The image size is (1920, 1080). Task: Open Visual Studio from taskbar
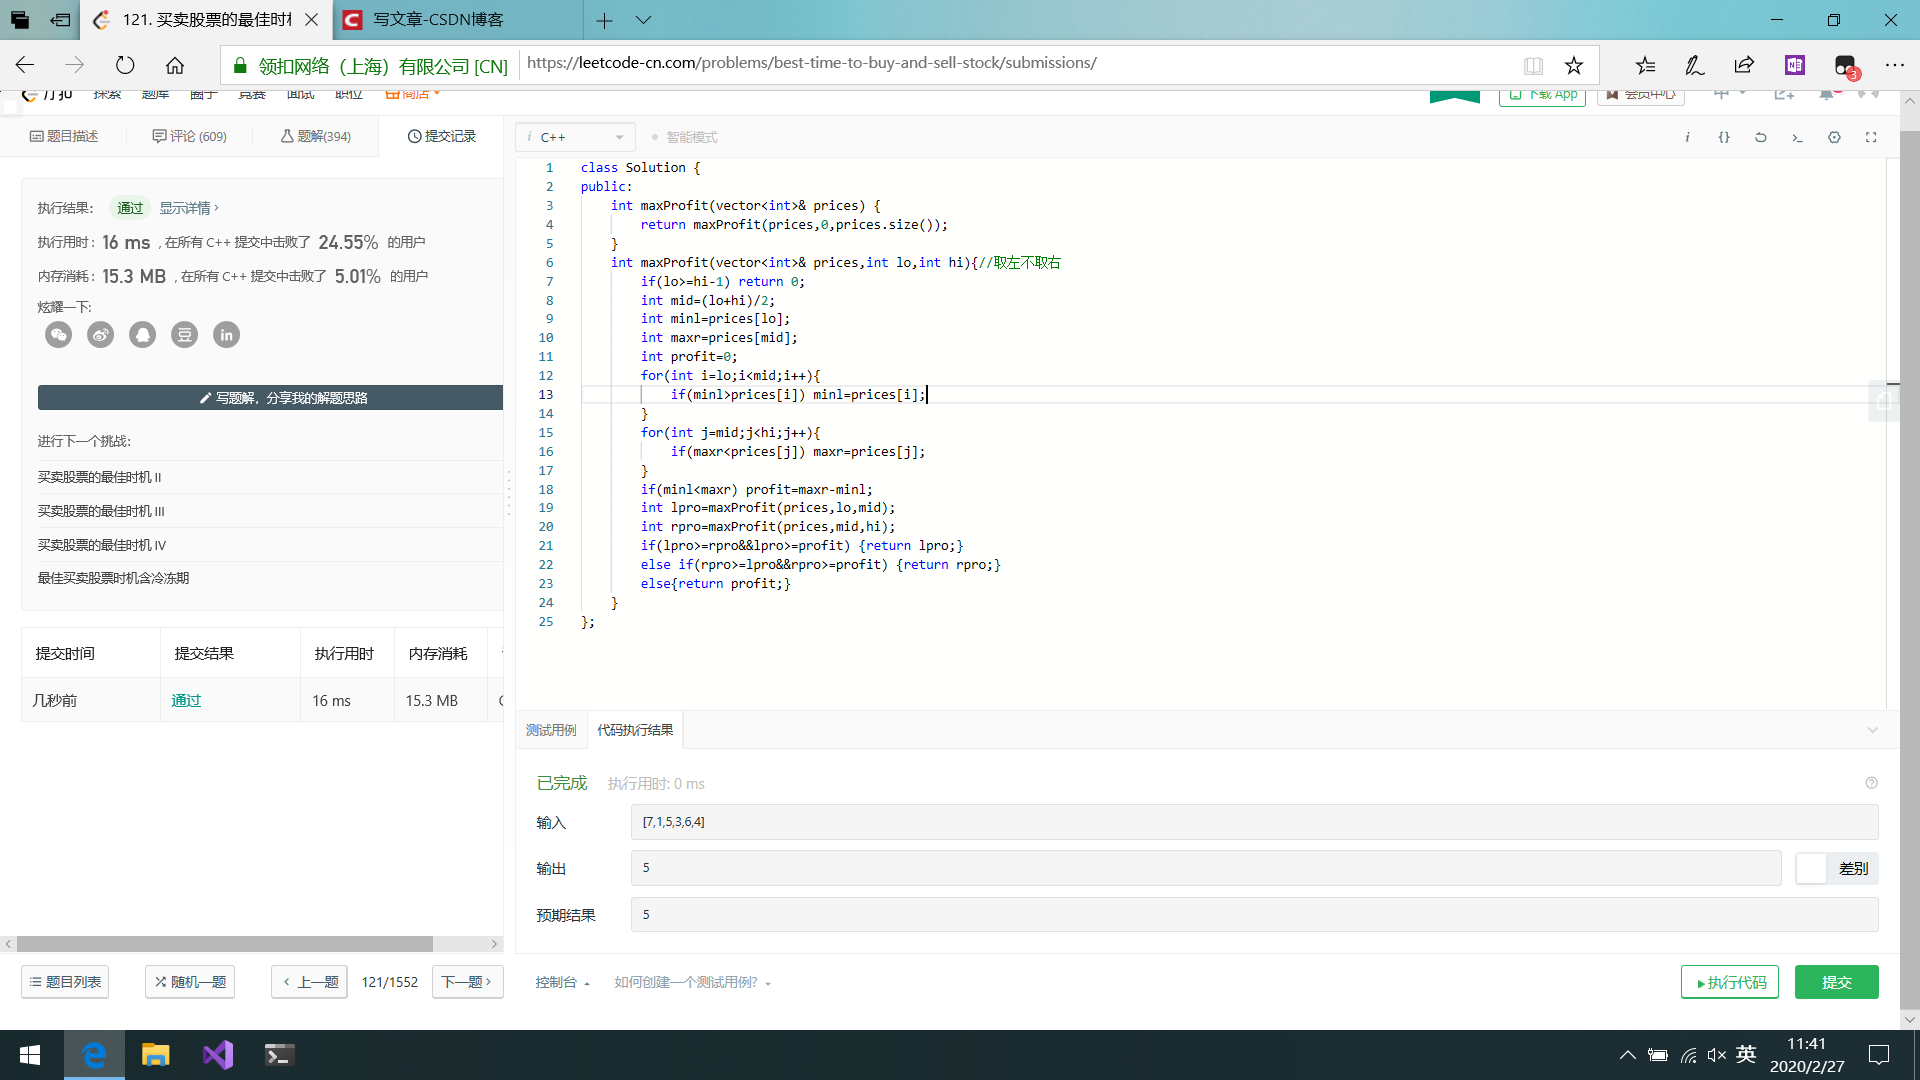click(218, 1055)
